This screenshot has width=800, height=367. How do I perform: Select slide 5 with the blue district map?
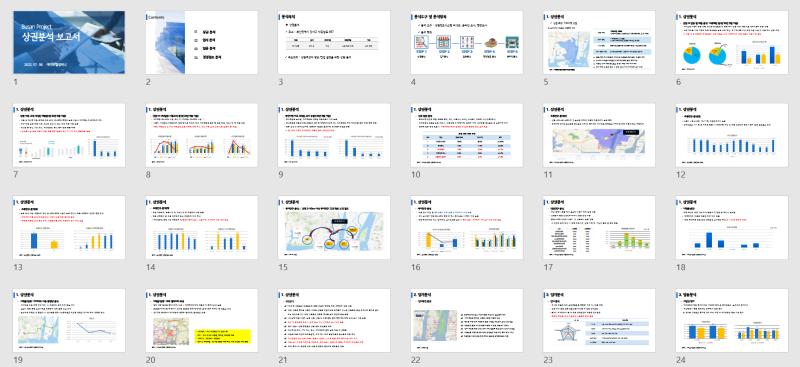(599, 42)
